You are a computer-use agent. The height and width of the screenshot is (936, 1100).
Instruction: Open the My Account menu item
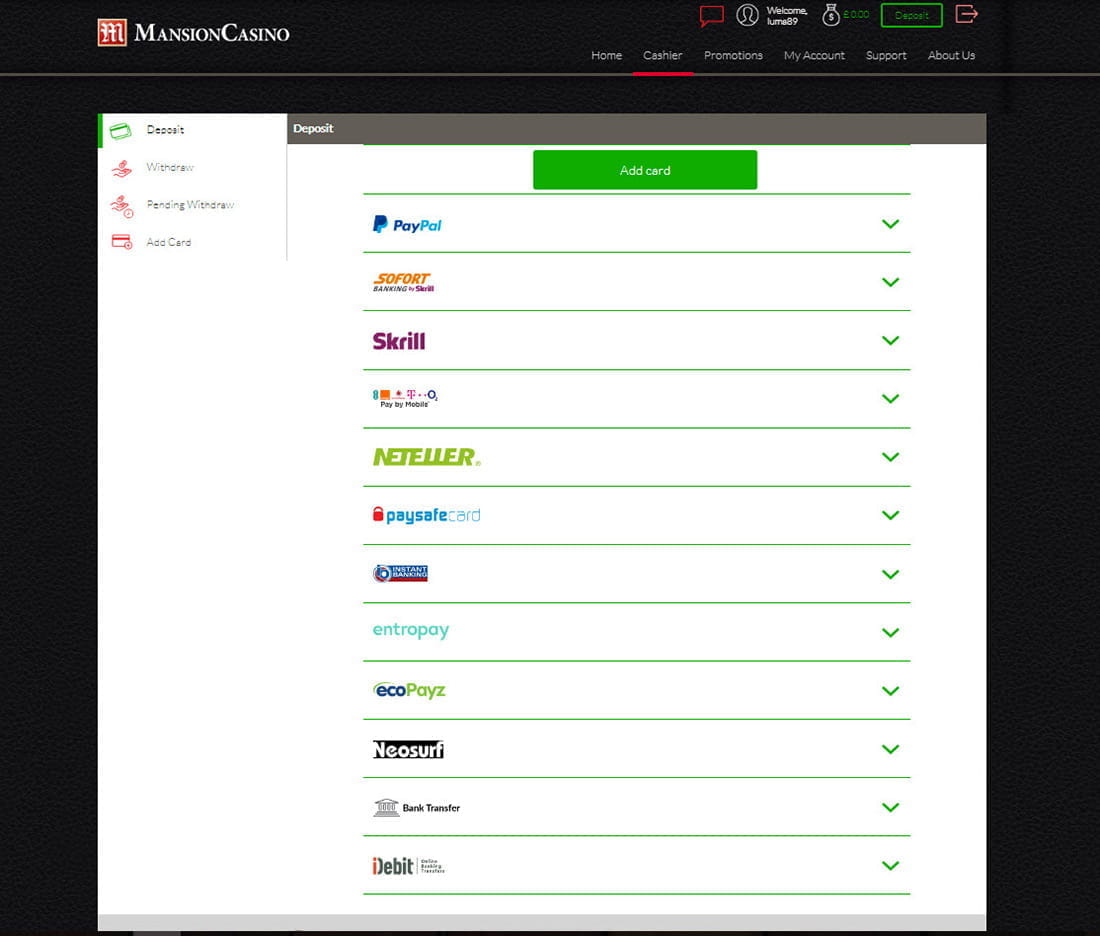pyautogui.click(x=814, y=55)
